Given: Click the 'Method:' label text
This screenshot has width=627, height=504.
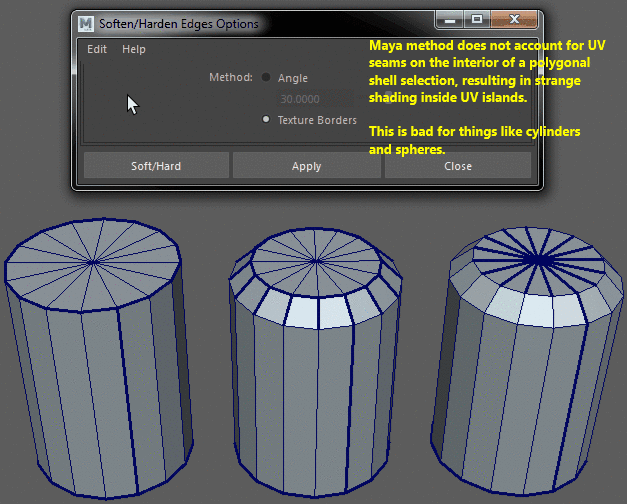Looking at the screenshot, I should pyautogui.click(x=231, y=77).
